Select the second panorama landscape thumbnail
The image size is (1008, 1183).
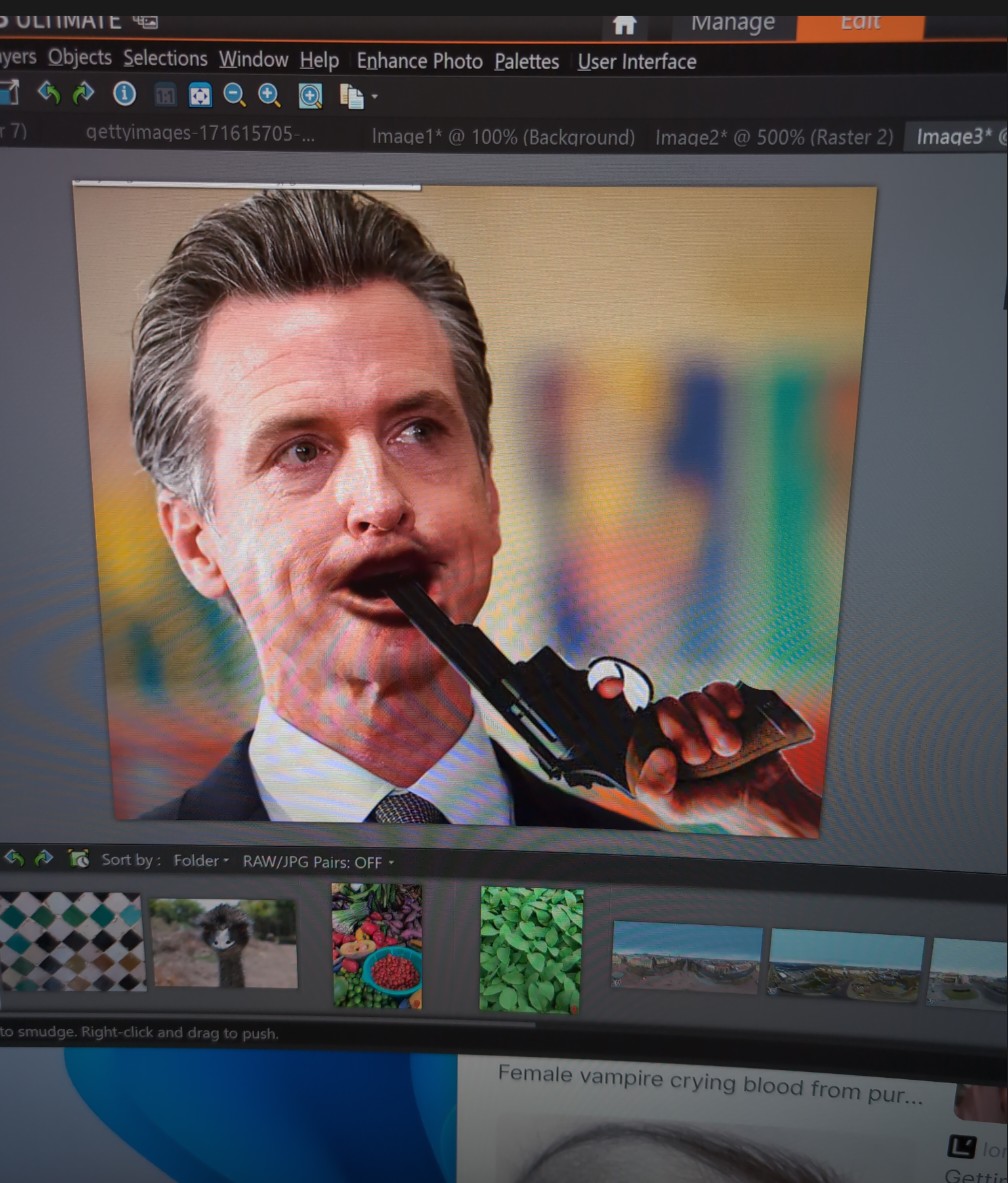click(845, 966)
